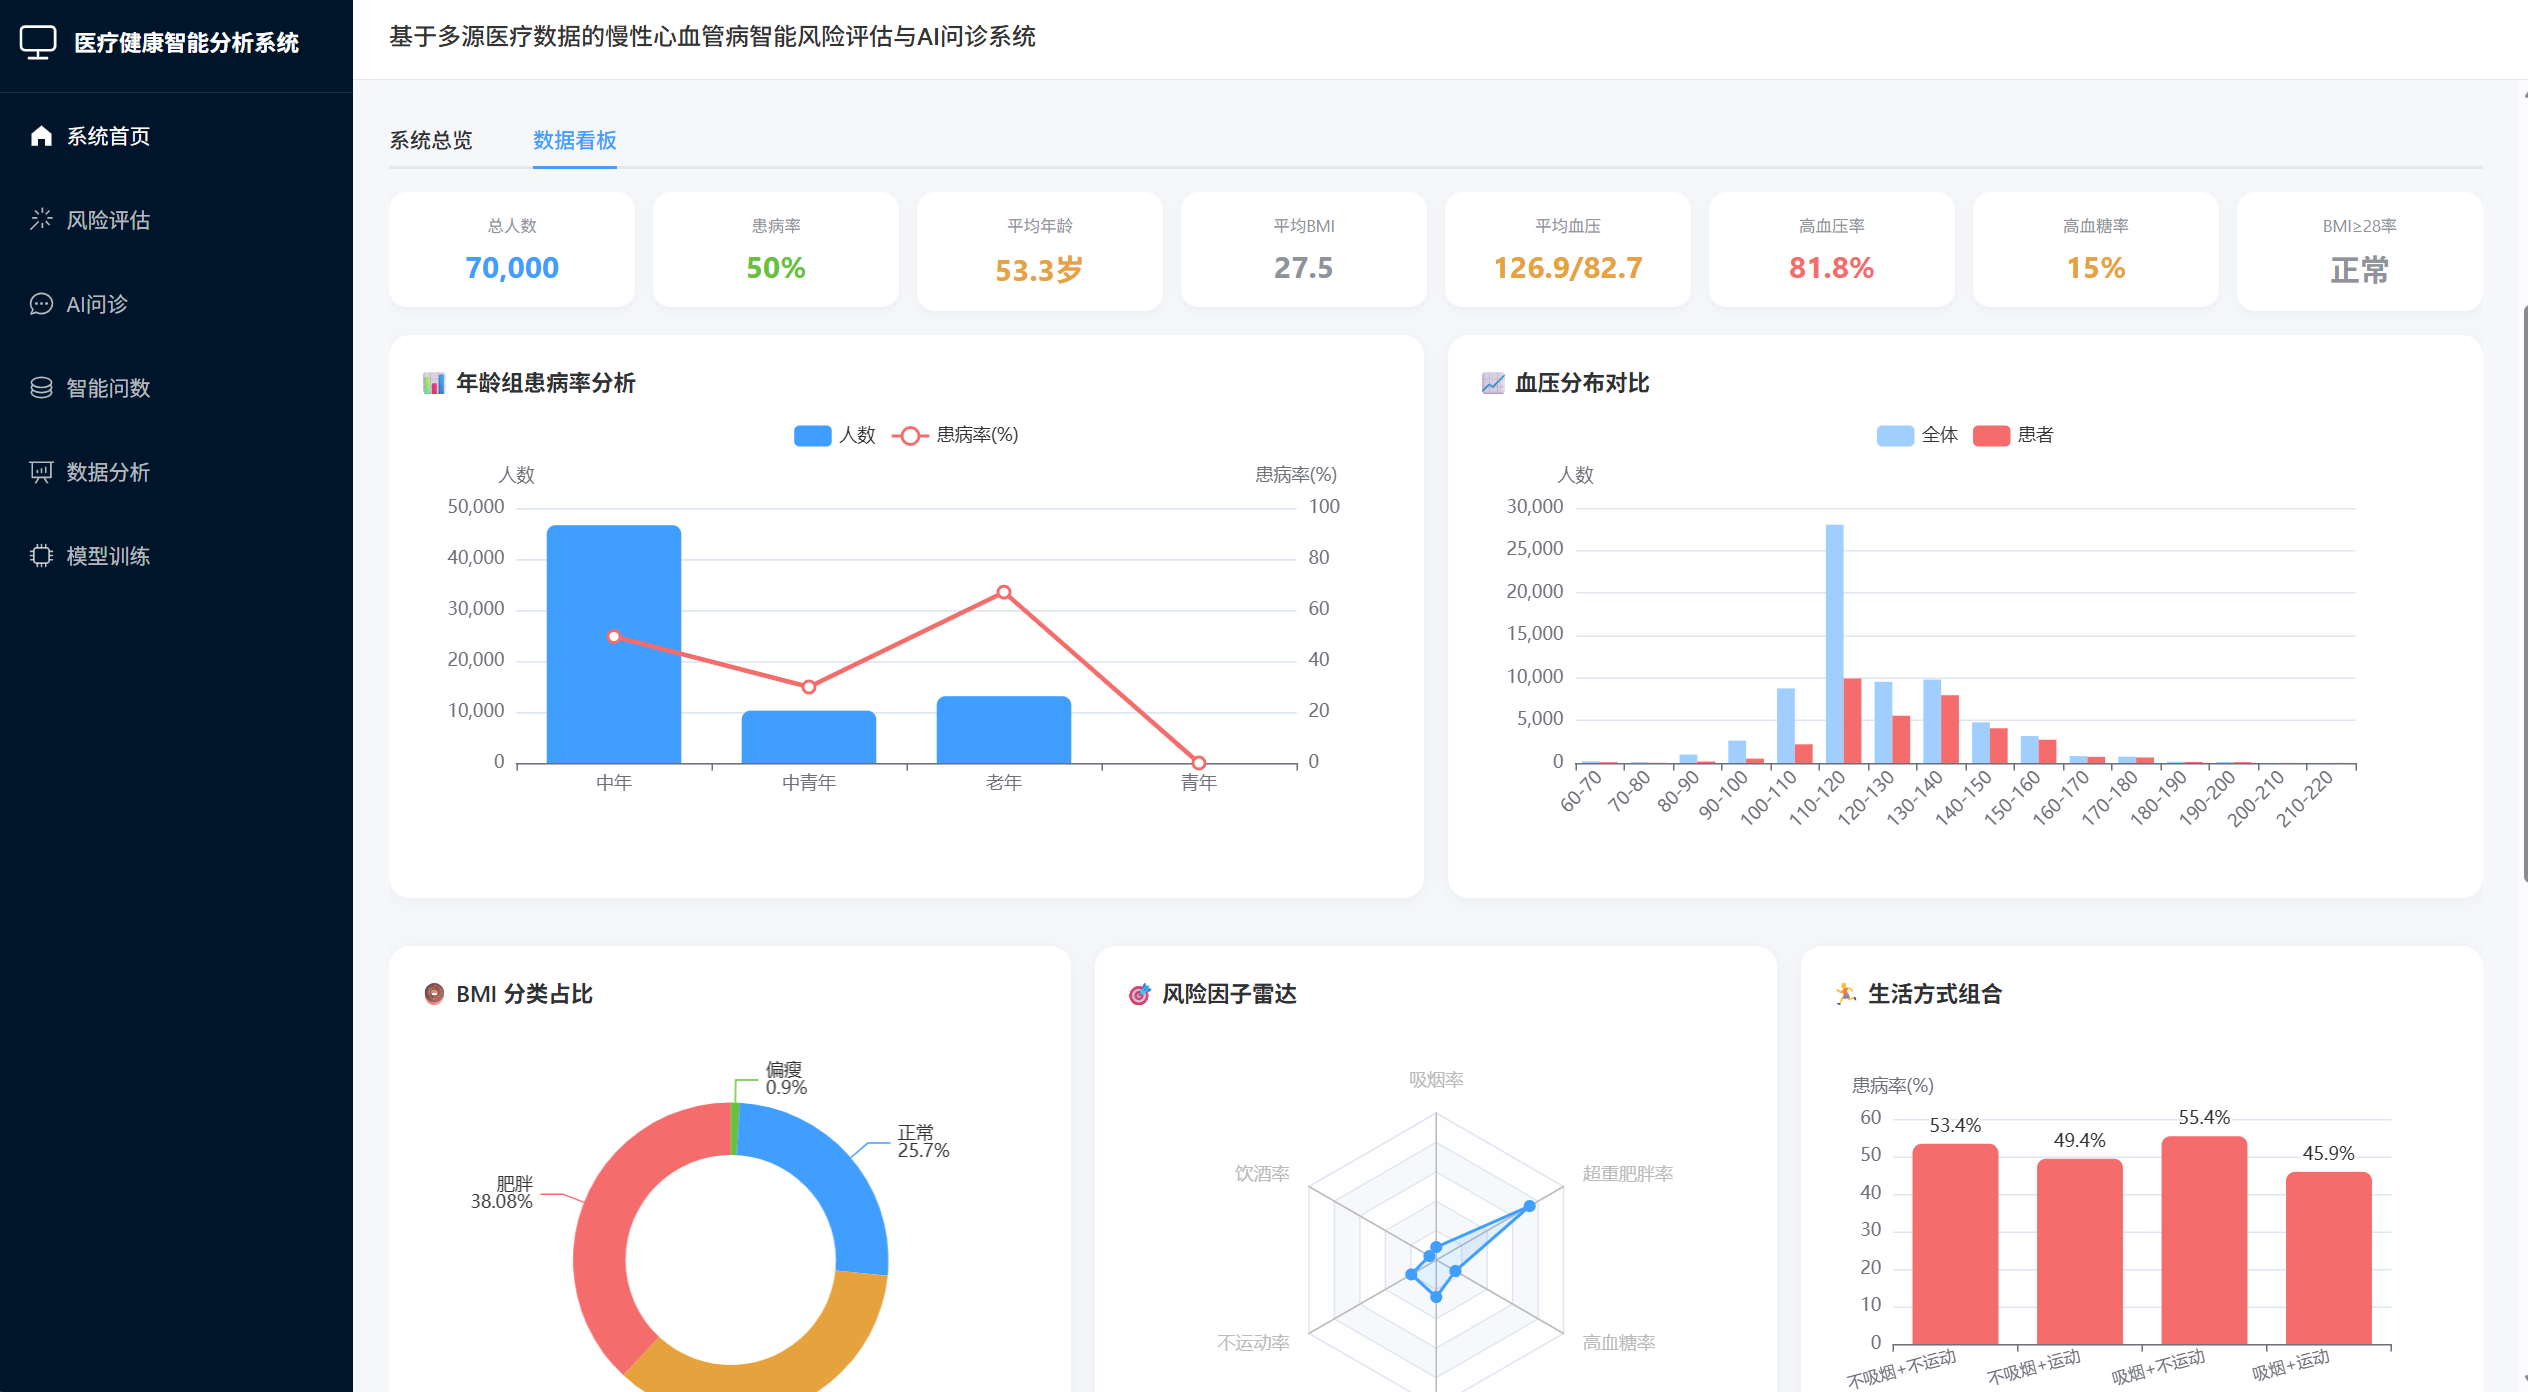Open the 智能问数 menu item
The height and width of the screenshot is (1392, 2528).
(x=176, y=388)
